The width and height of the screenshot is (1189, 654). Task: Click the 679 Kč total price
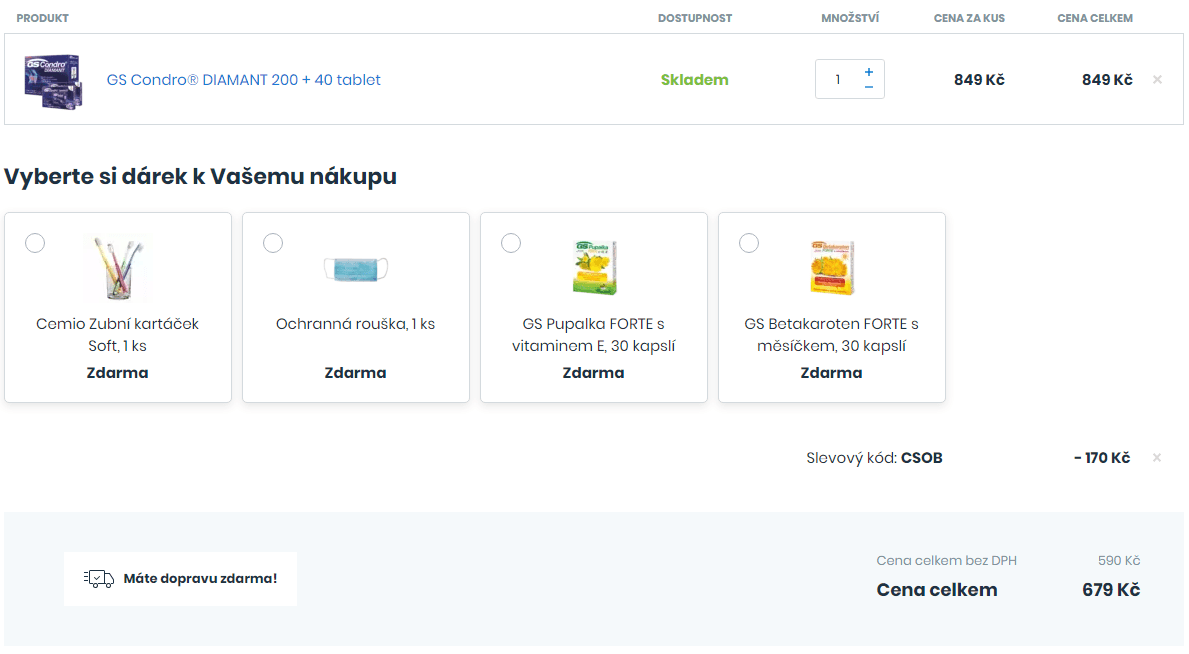pyautogui.click(x=1111, y=590)
